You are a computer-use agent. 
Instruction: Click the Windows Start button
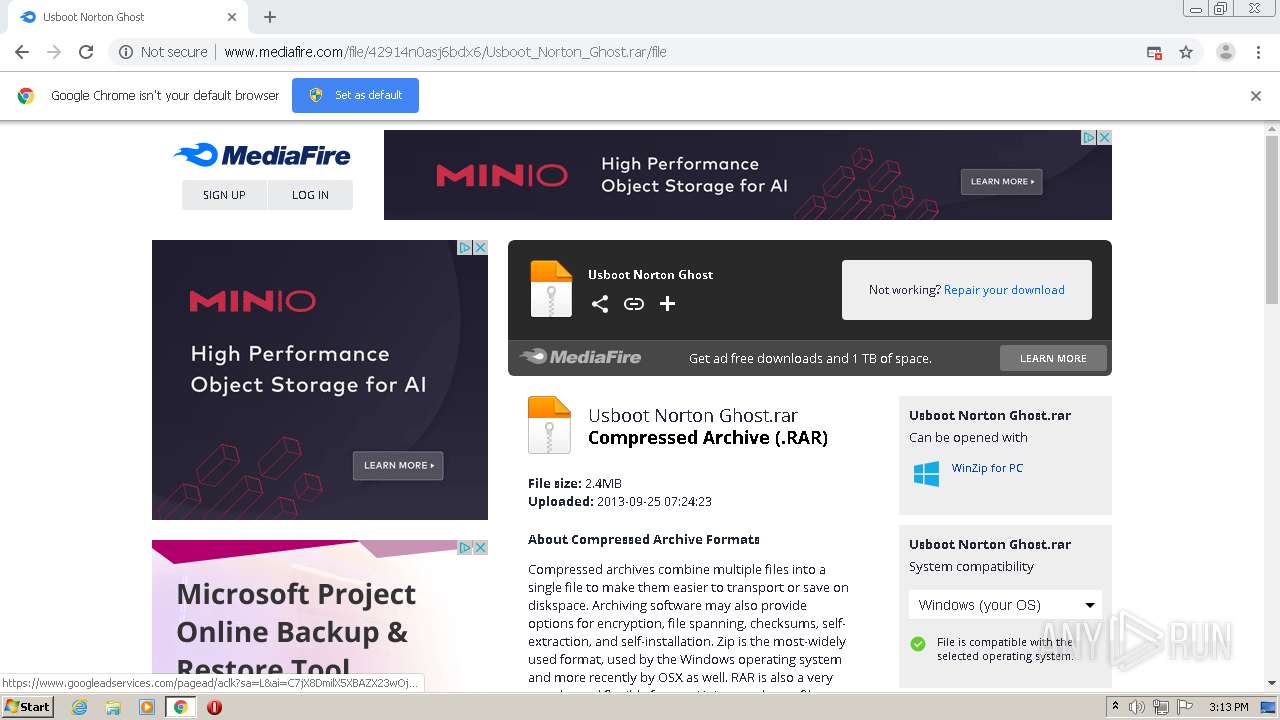(27, 706)
